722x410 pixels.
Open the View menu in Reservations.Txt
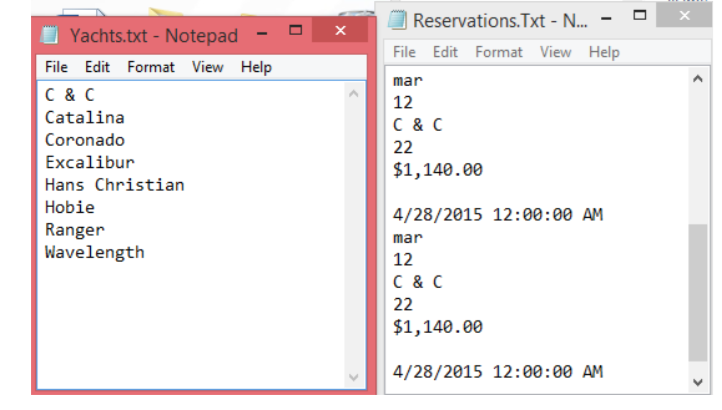pyautogui.click(x=555, y=52)
